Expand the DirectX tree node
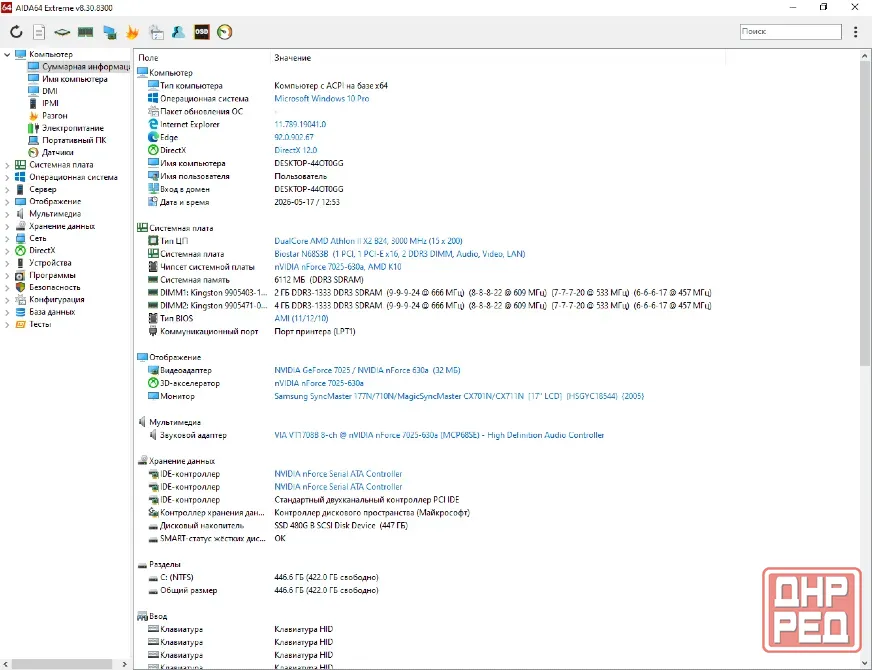Image resolution: width=872 pixels, height=670 pixels. (x=7, y=251)
